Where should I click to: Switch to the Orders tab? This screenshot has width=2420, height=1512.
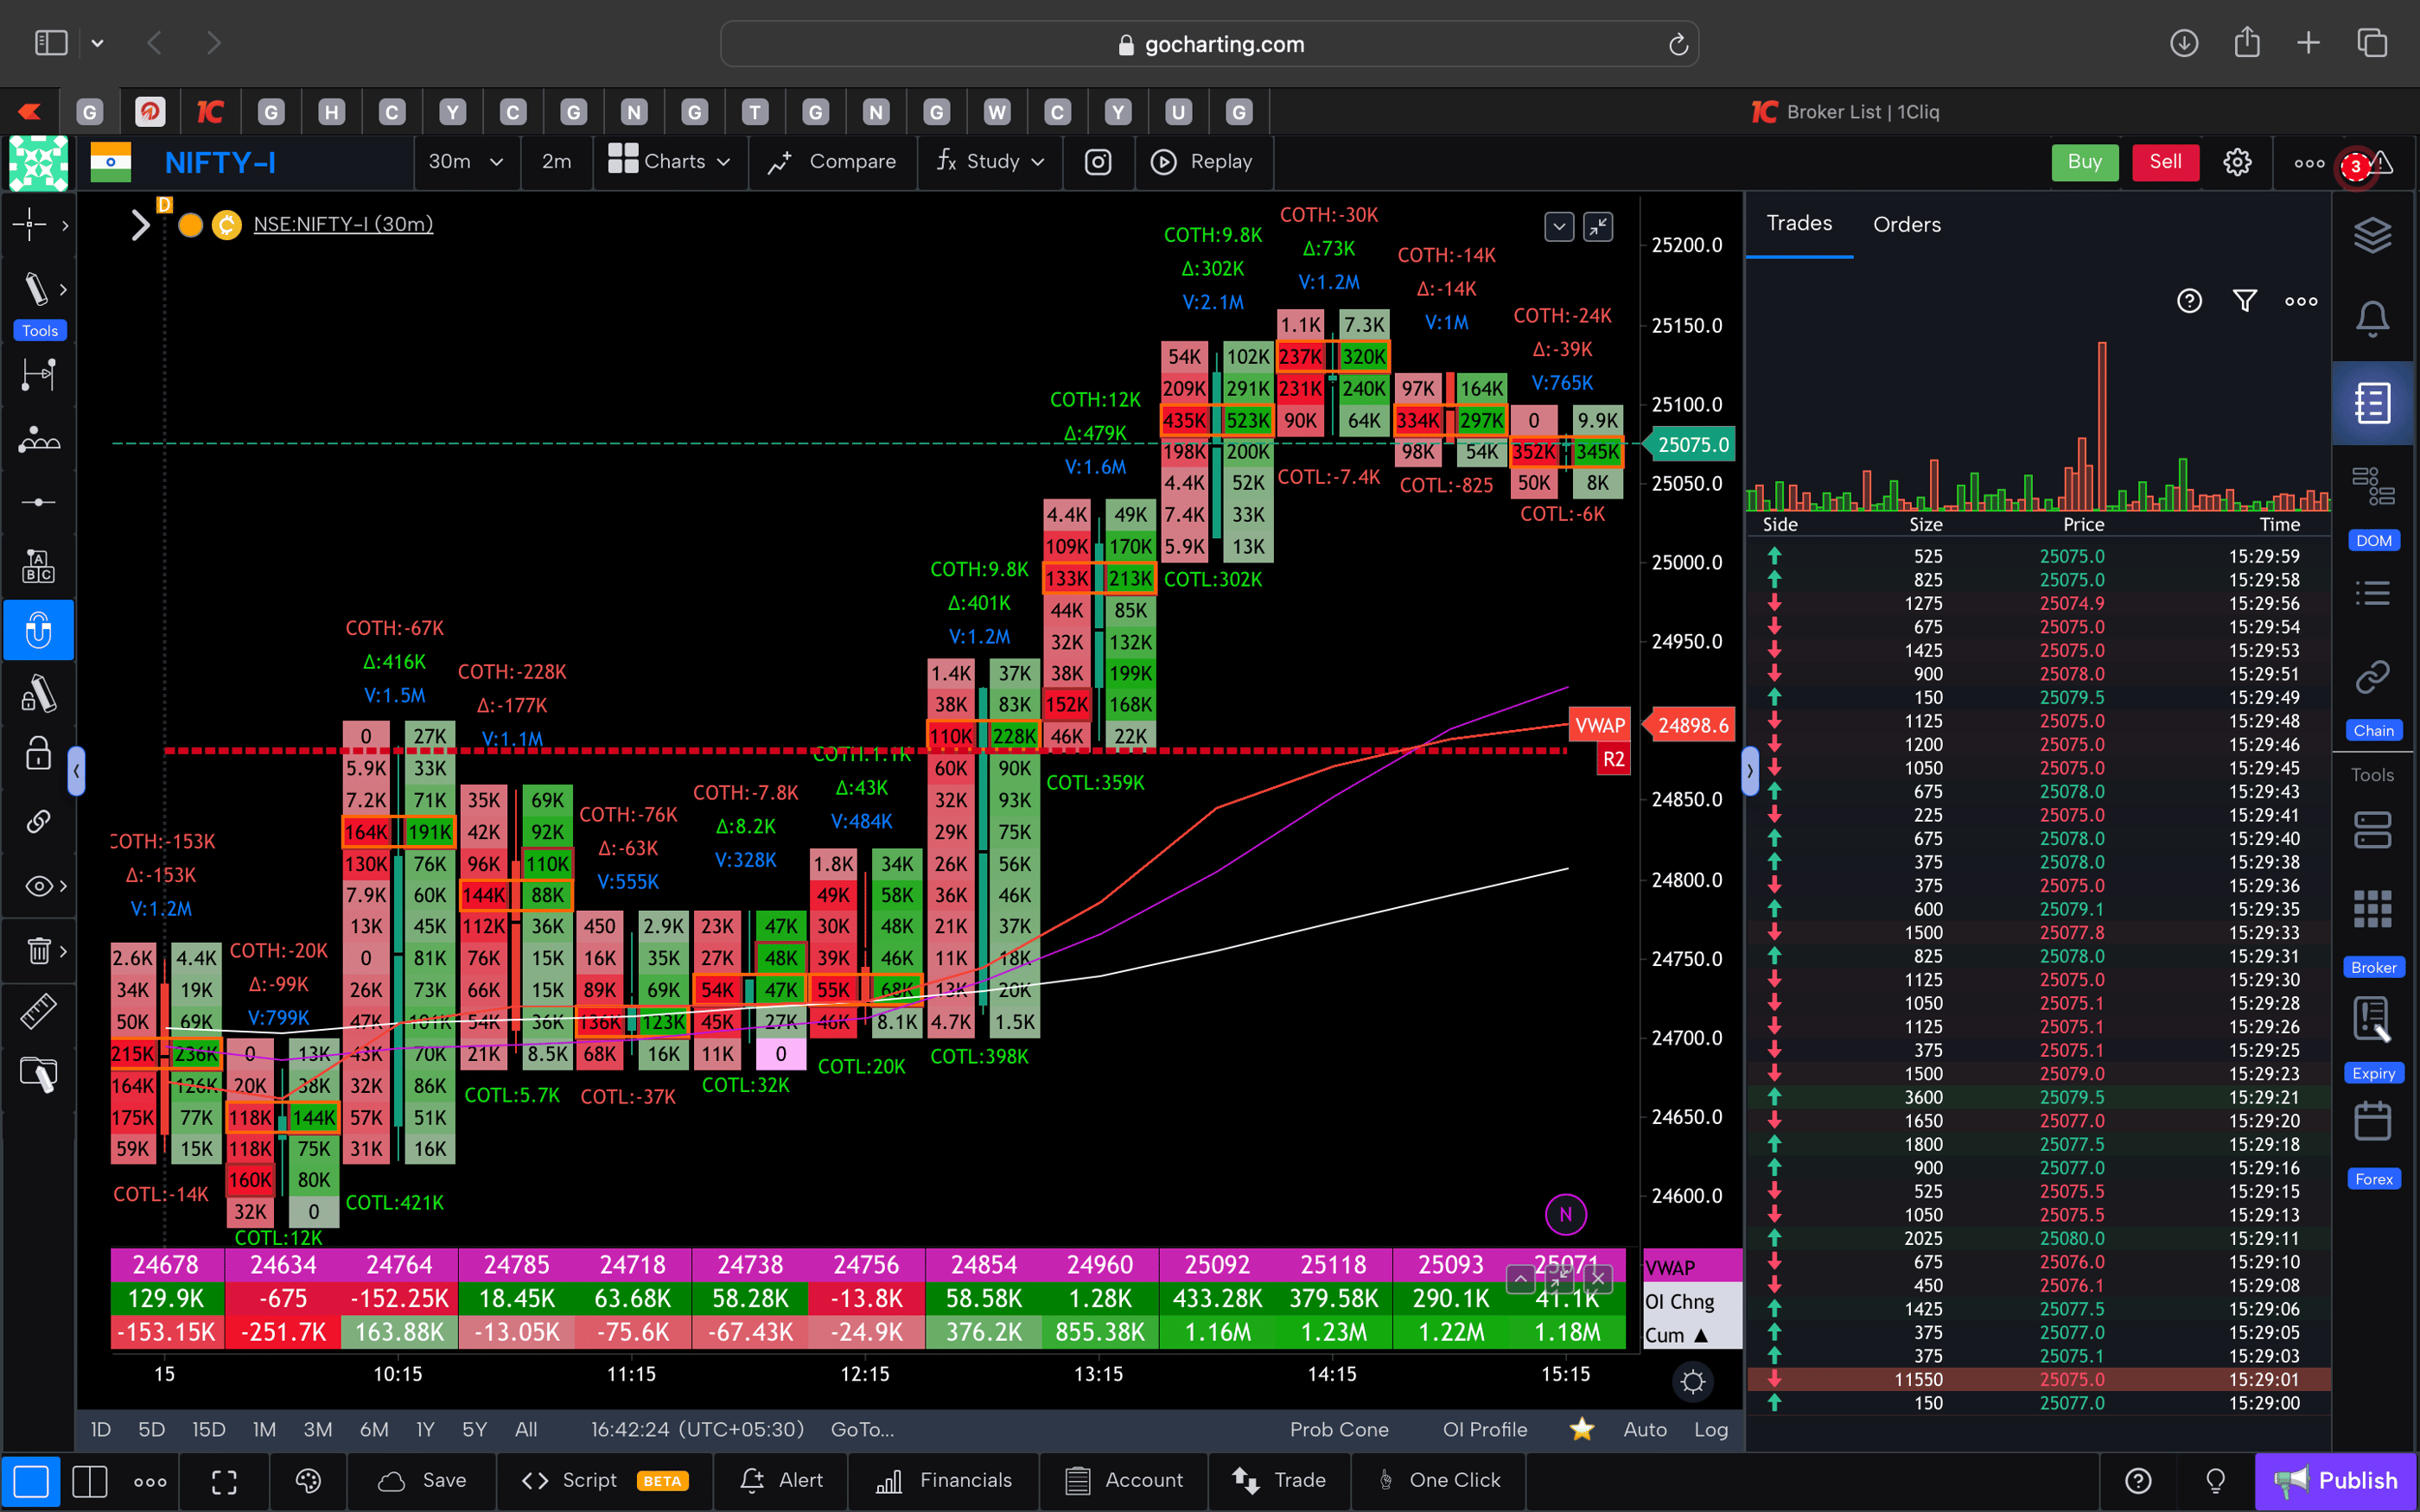pyautogui.click(x=1906, y=224)
